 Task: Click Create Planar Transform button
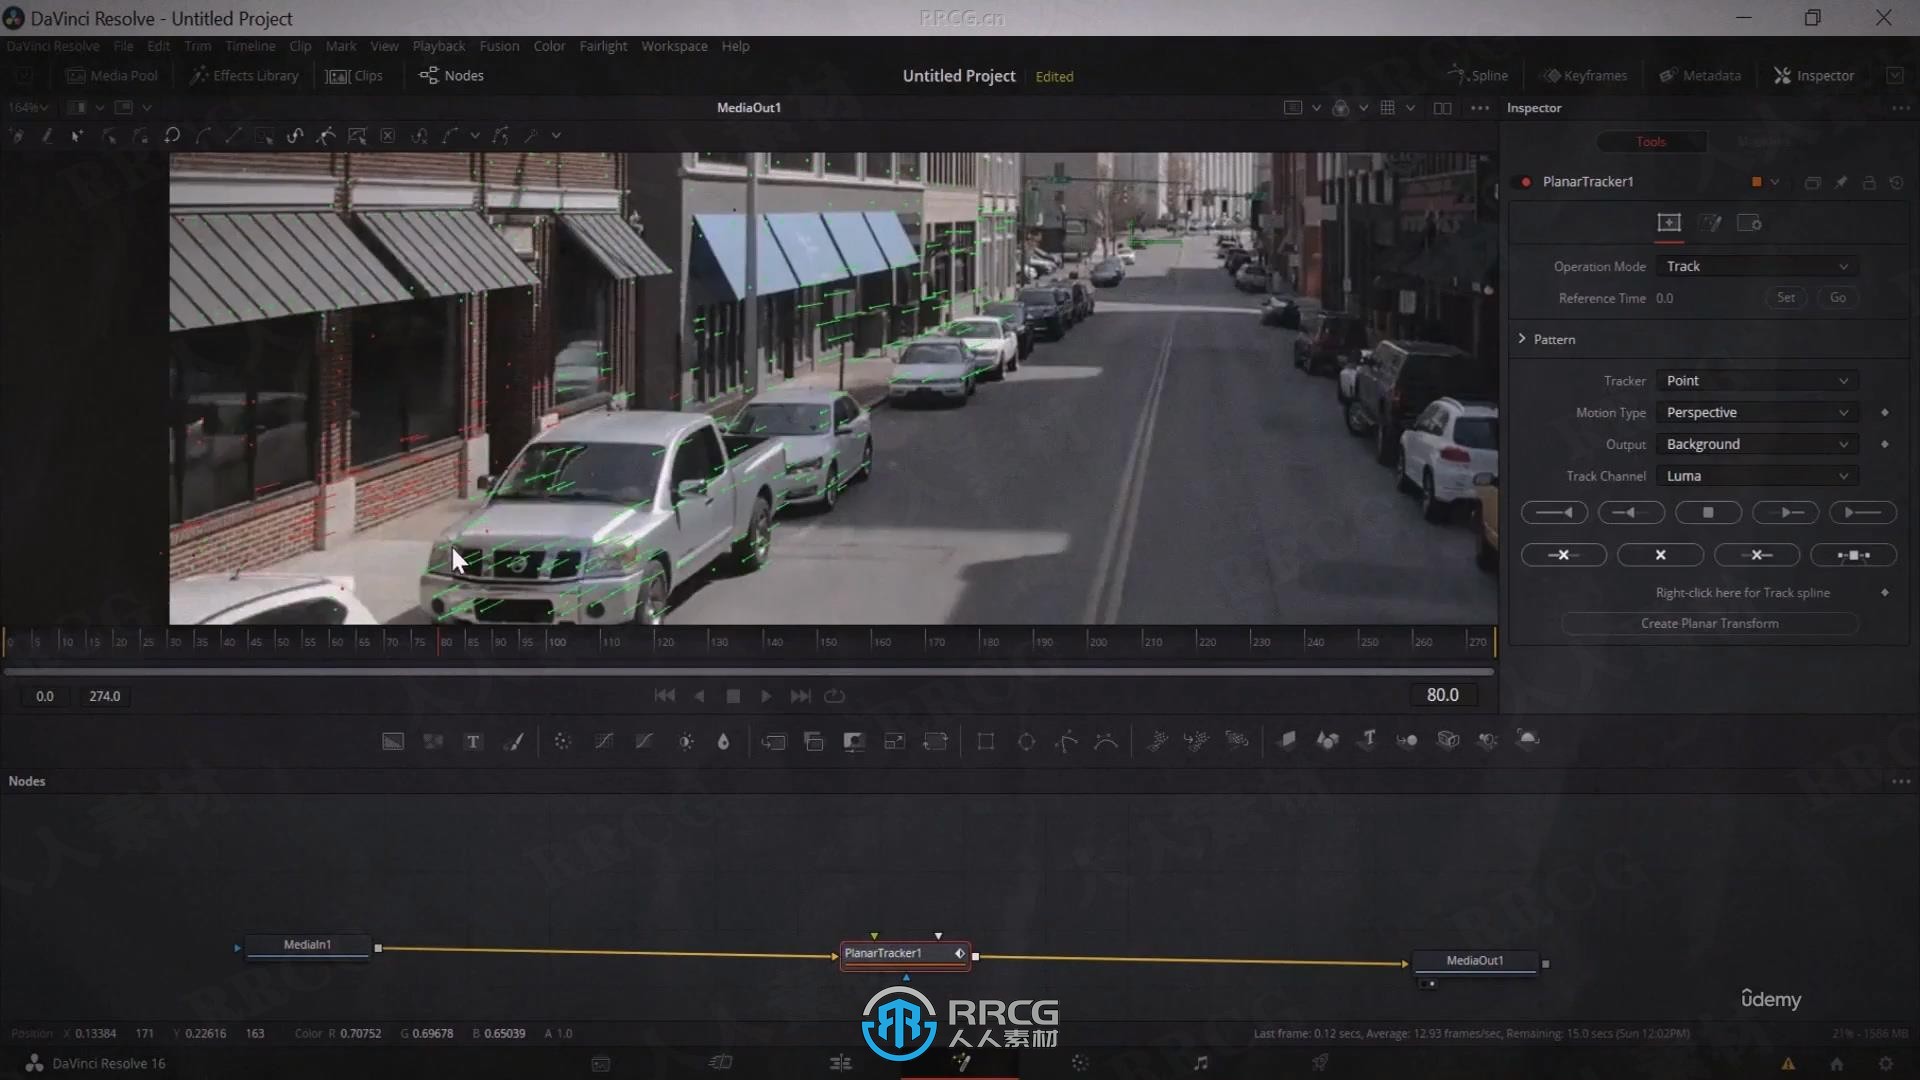pos(1710,624)
